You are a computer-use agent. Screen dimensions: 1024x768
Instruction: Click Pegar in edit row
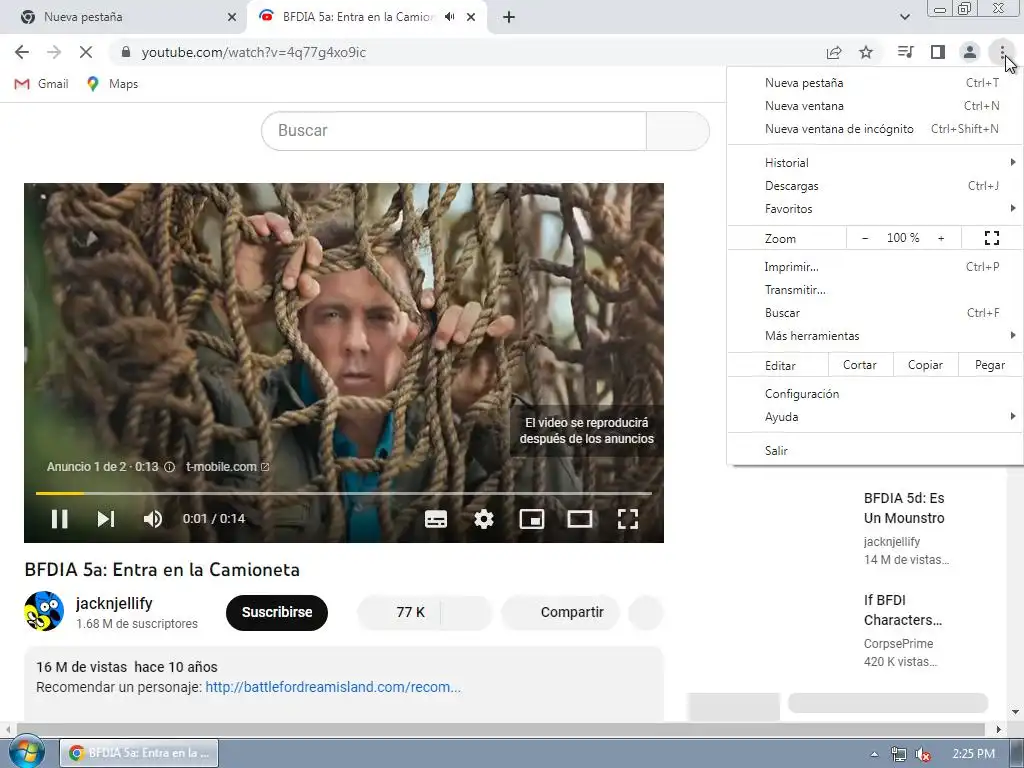click(989, 365)
